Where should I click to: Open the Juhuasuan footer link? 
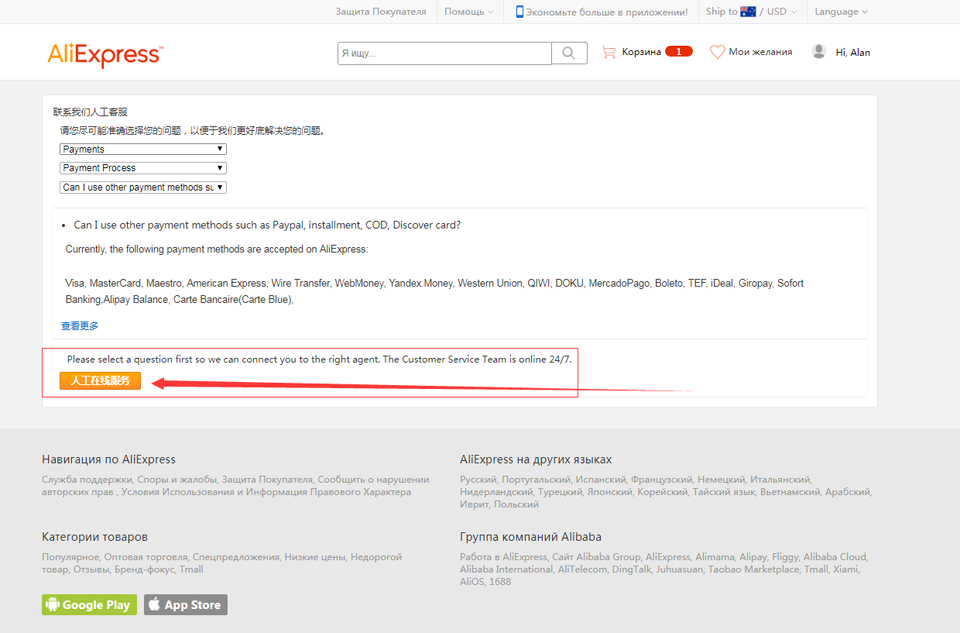[x=680, y=569]
